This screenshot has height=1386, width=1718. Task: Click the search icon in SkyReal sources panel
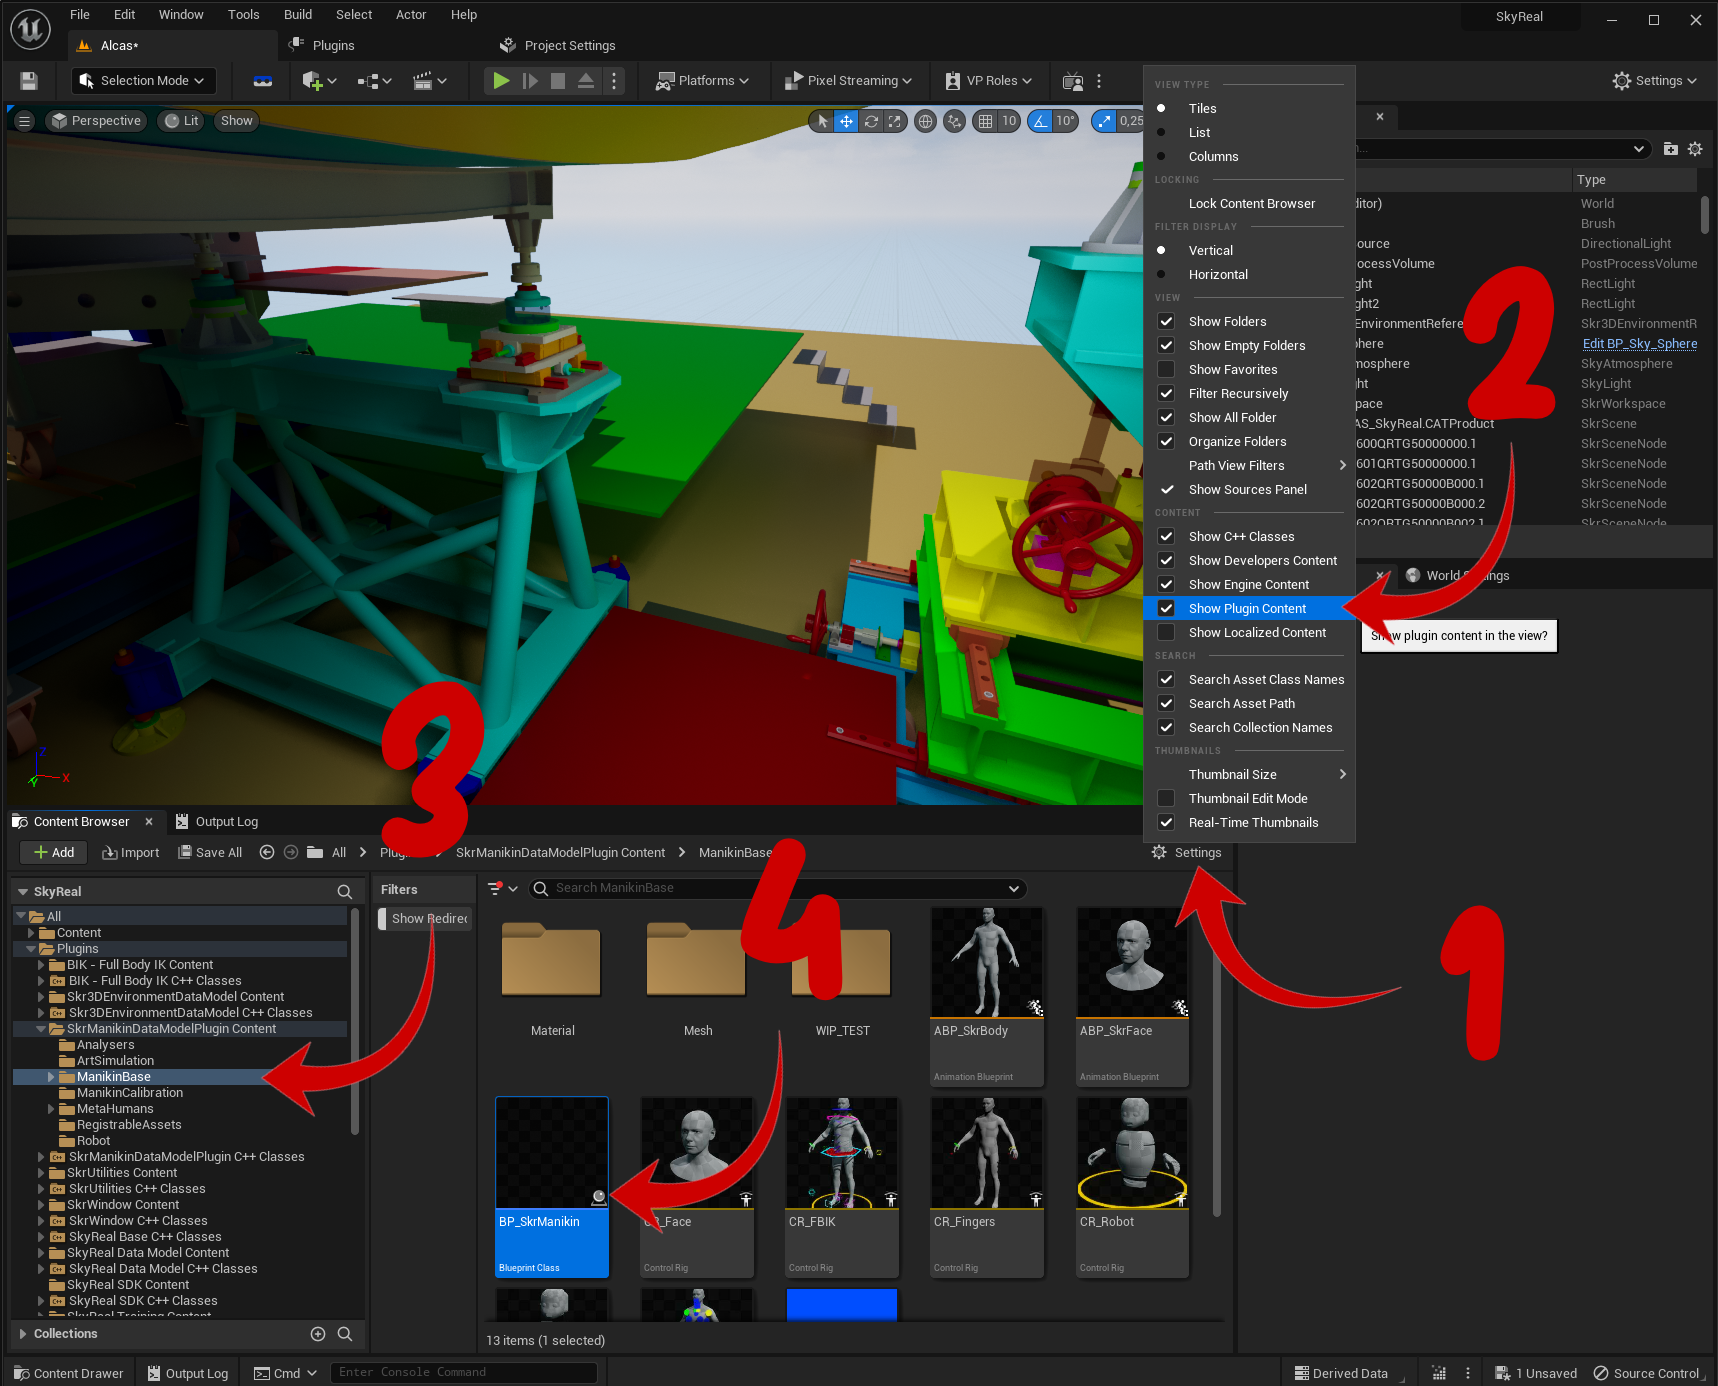coord(345,891)
